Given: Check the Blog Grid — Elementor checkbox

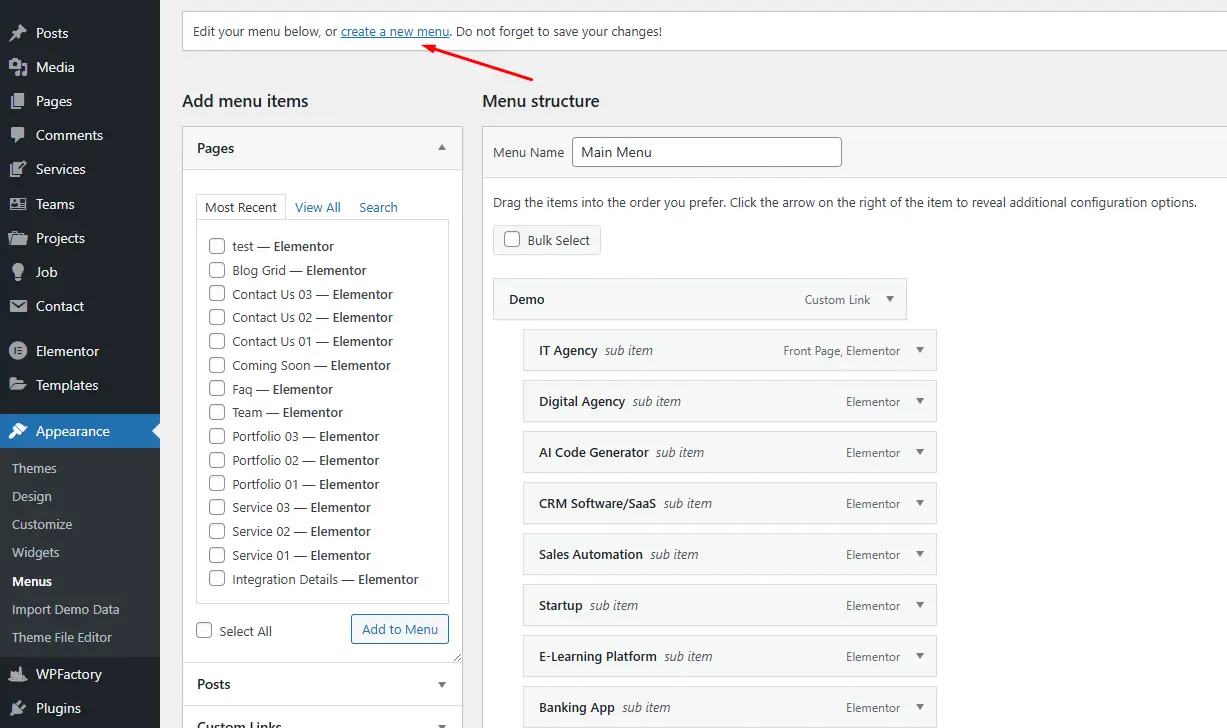Looking at the screenshot, I should point(217,270).
